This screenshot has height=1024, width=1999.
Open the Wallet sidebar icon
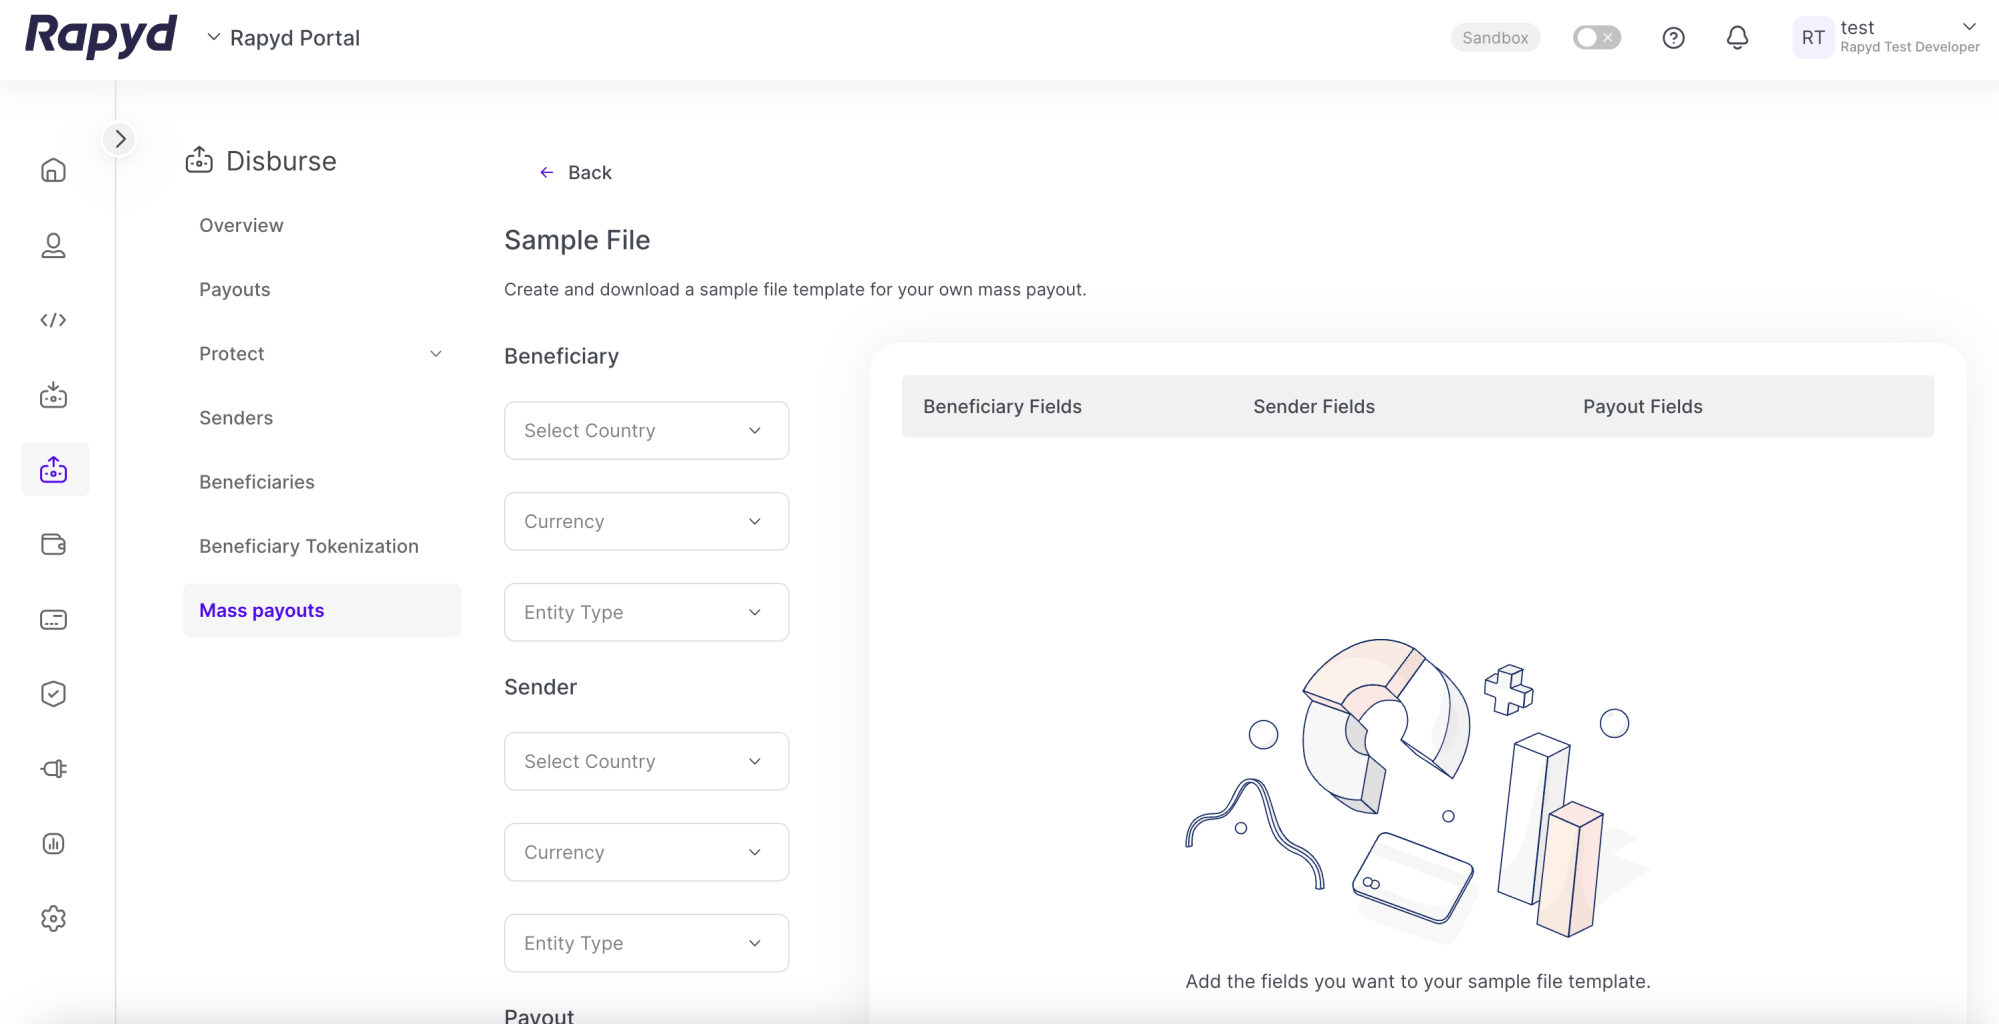pos(53,544)
